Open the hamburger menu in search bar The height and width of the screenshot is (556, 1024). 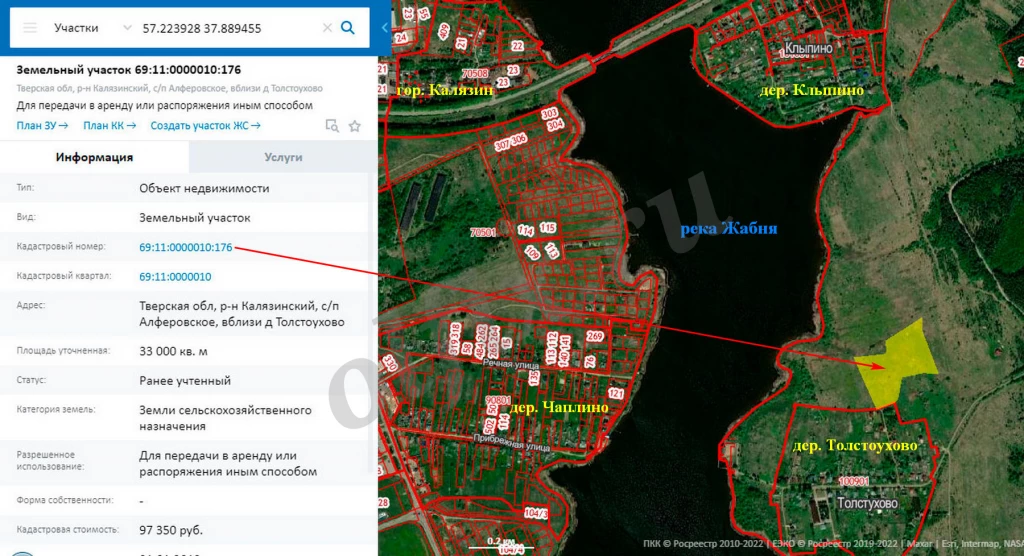point(30,28)
